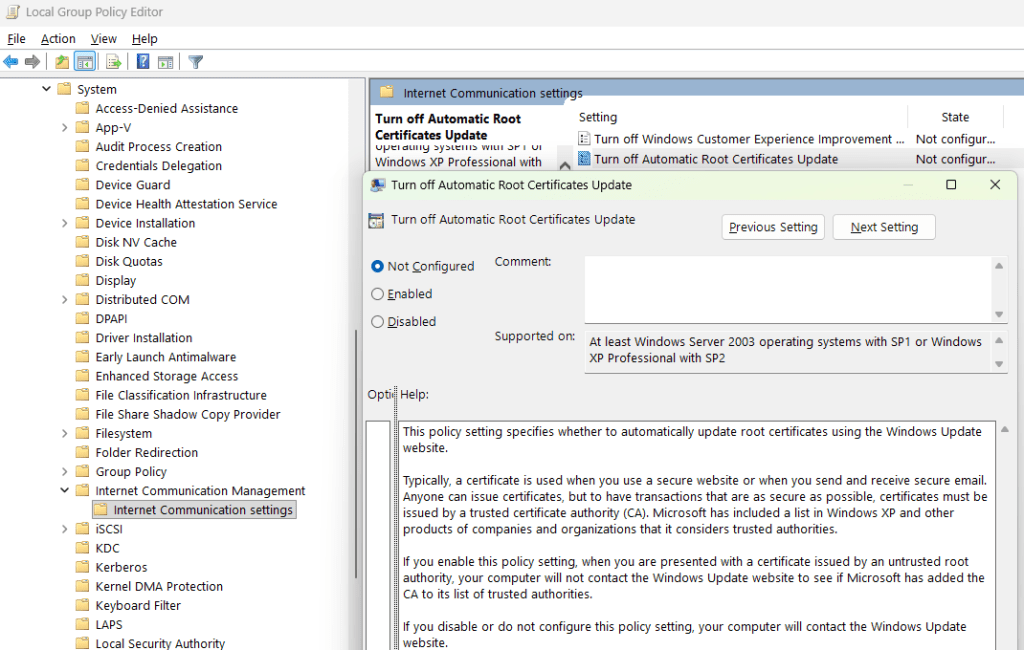Click the Back arrow toolbar icon
This screenshot has height=650, width=1024.
(x=11, y=62)
